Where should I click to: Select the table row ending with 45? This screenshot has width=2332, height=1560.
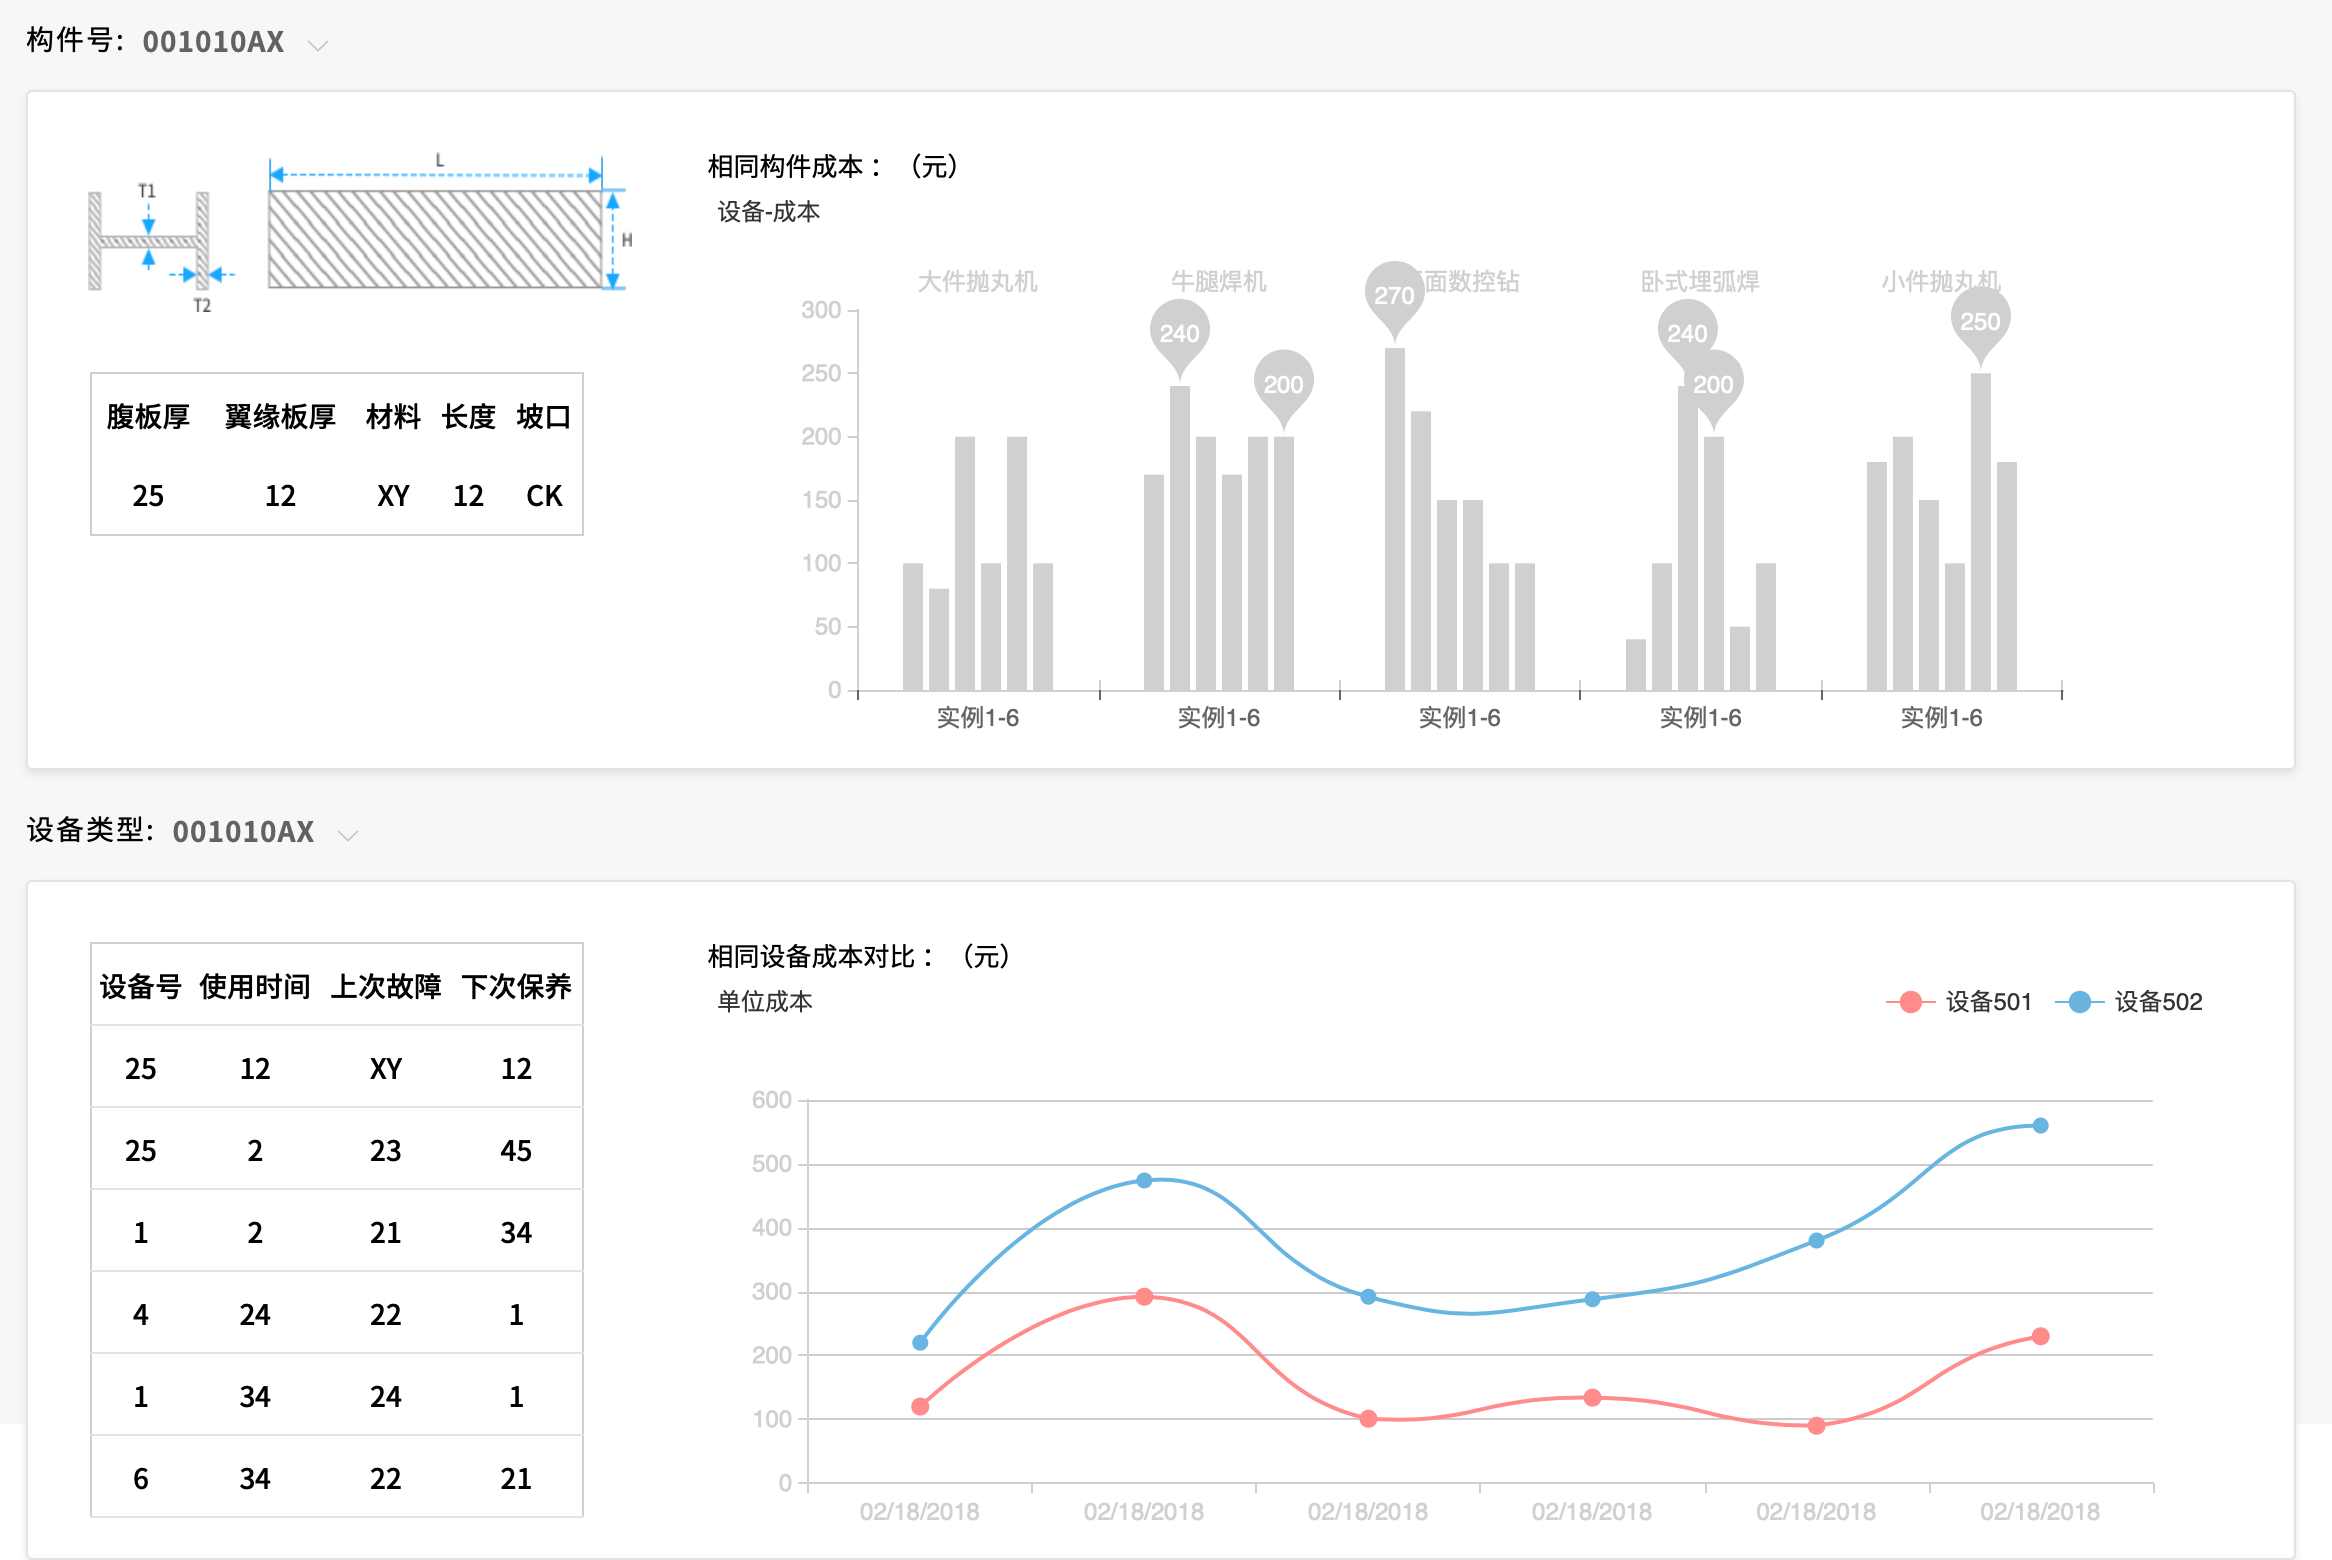click(x=337, y=1150)
